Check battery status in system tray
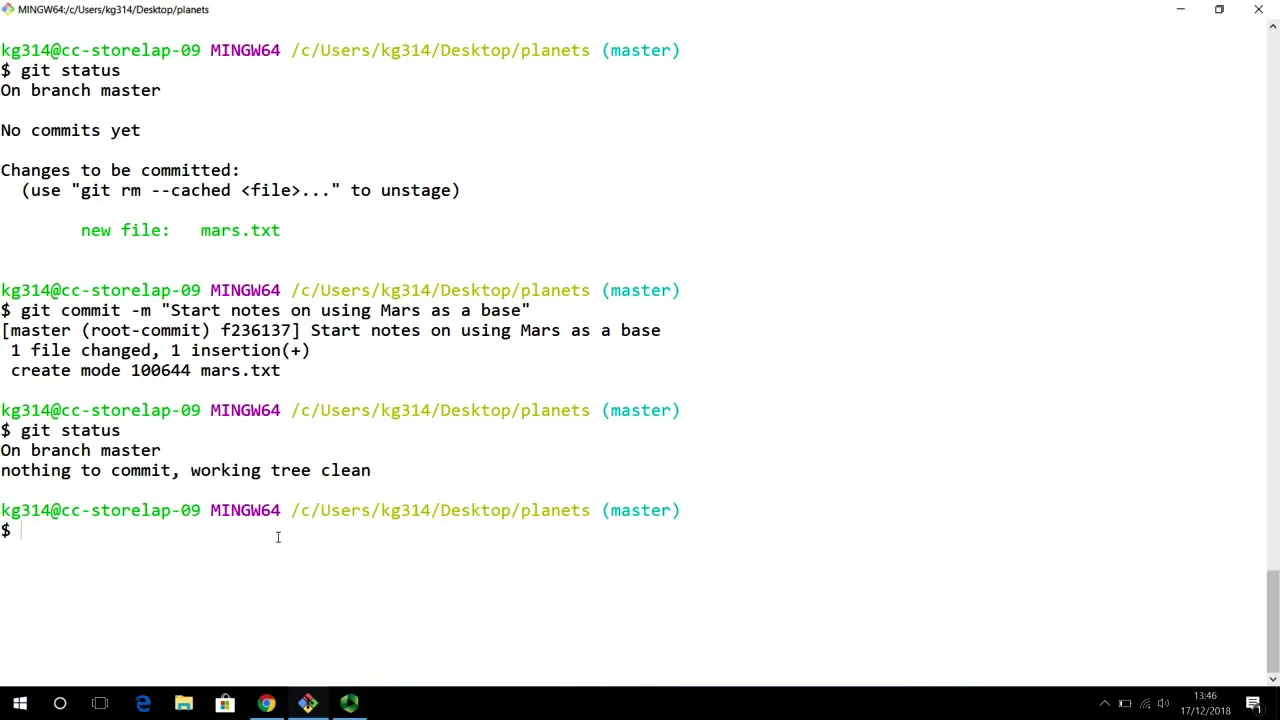 tap(1125, 704)
